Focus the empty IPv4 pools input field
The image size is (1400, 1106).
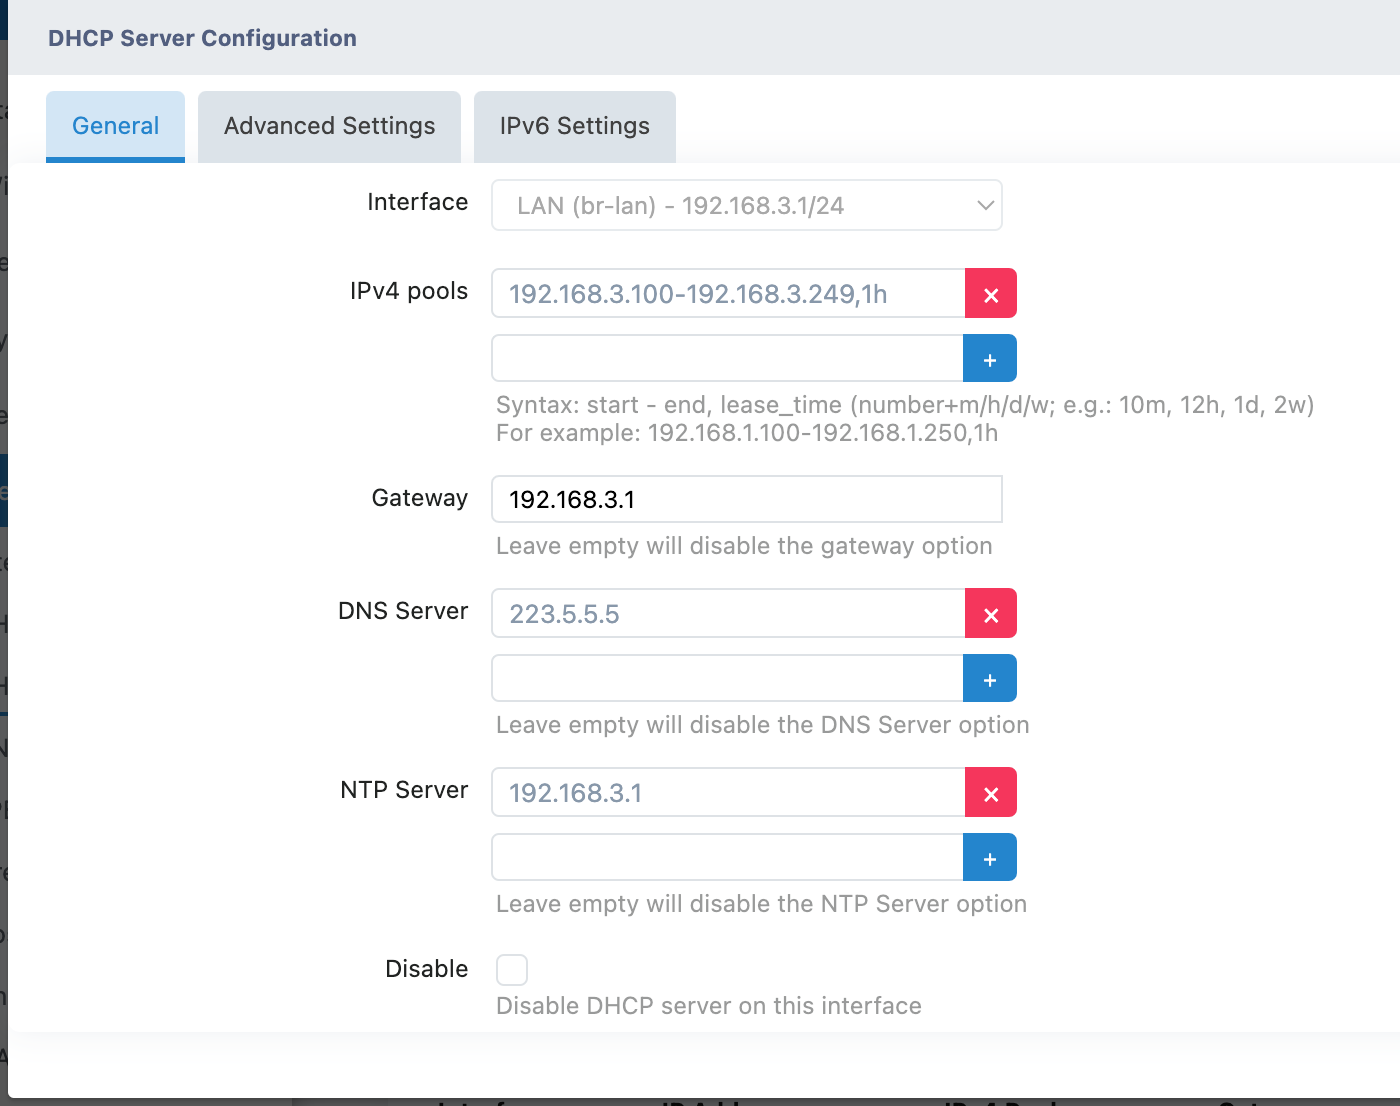727,359
